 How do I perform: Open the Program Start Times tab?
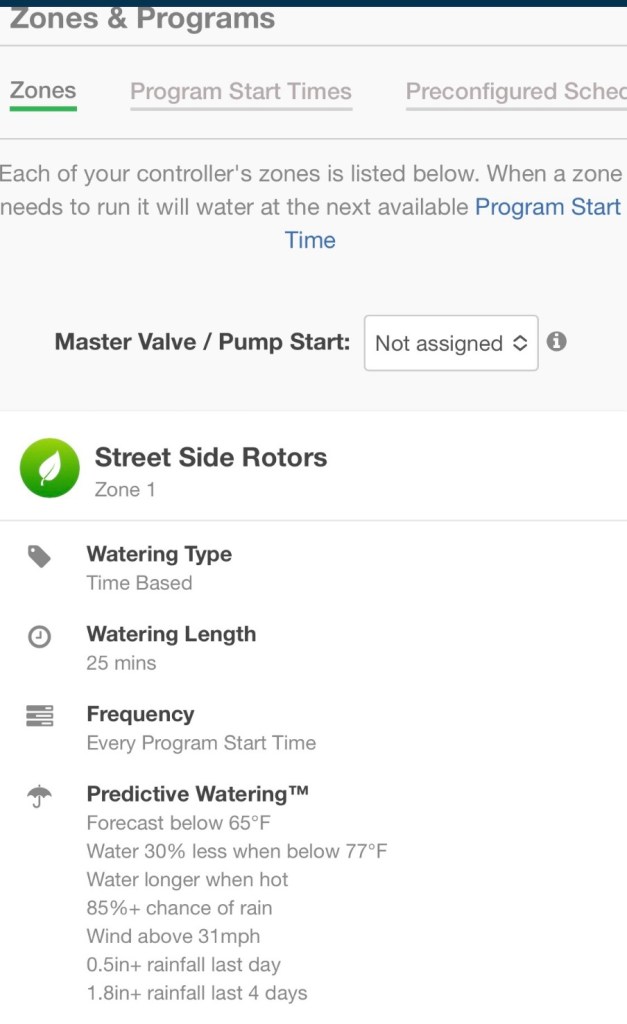[241, 92]
